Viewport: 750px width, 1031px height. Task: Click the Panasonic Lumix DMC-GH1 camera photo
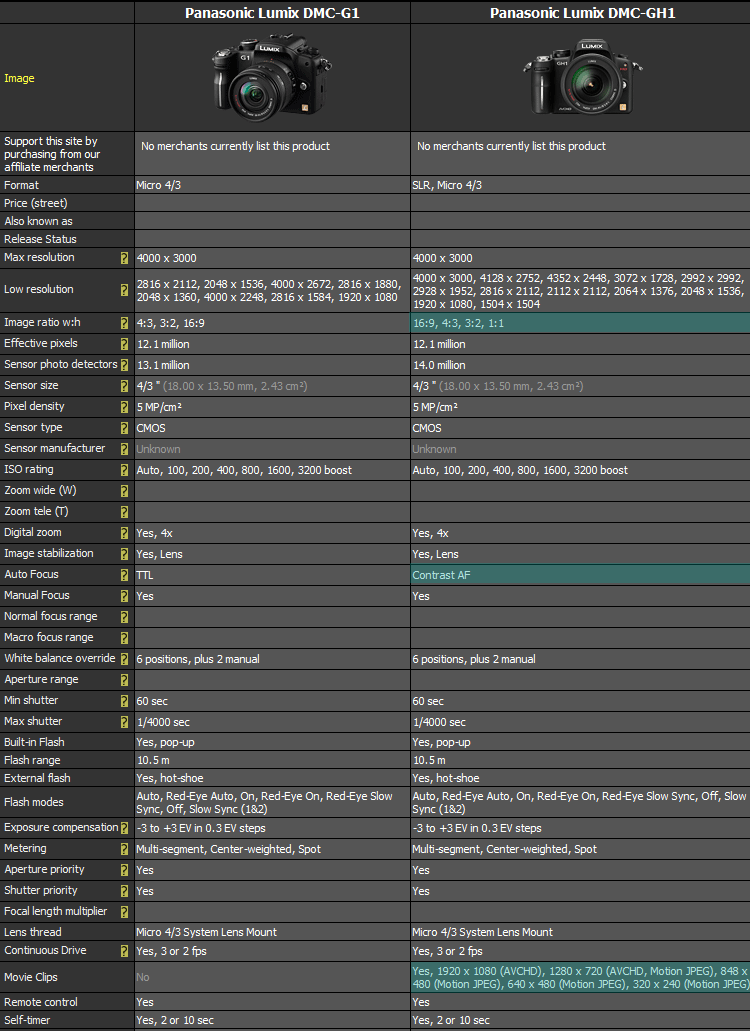click(582, 76)
